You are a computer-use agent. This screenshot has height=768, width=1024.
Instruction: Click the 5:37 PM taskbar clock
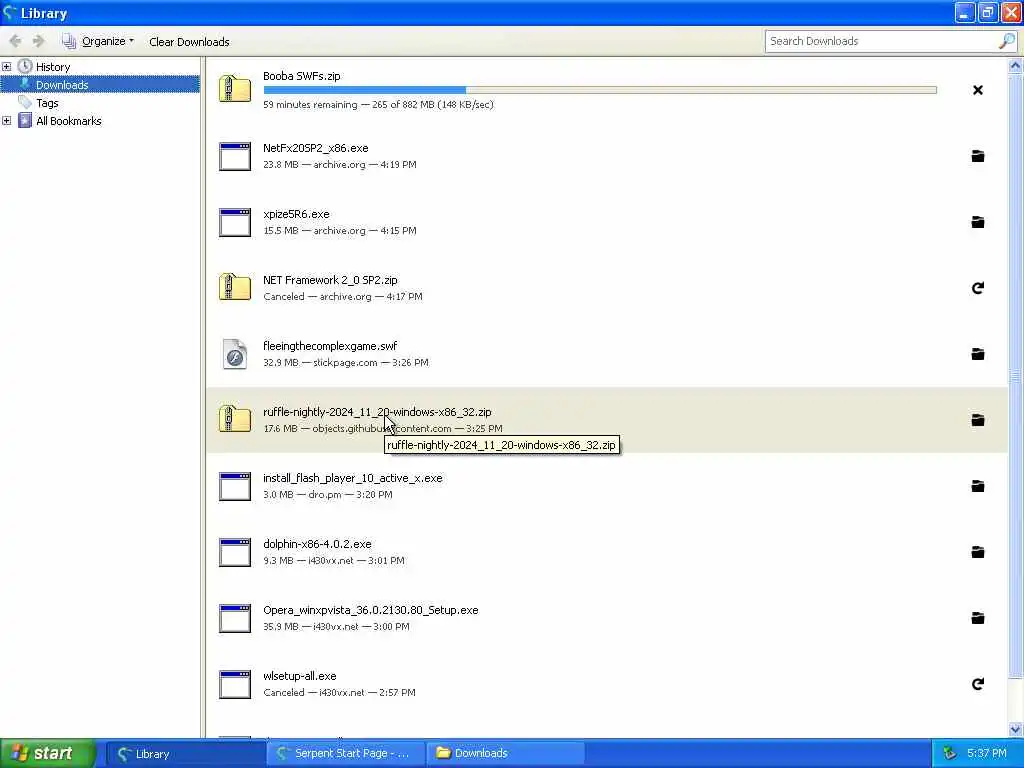point(987,753)
